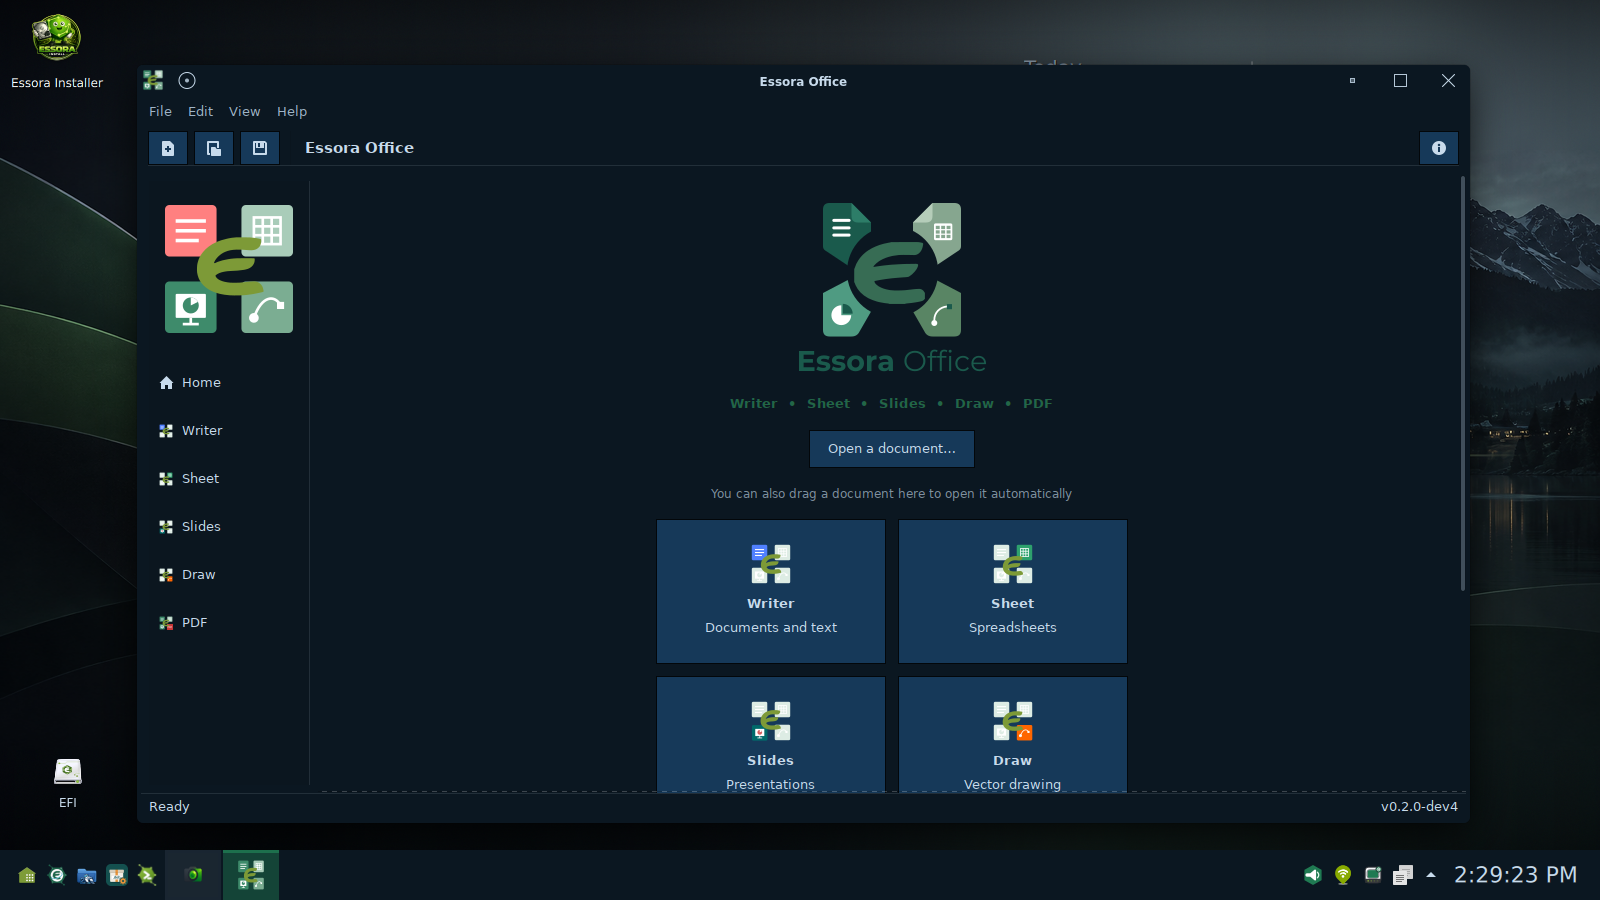
Task: Click the display monitor tray icon
Action: coord(1373,875)
